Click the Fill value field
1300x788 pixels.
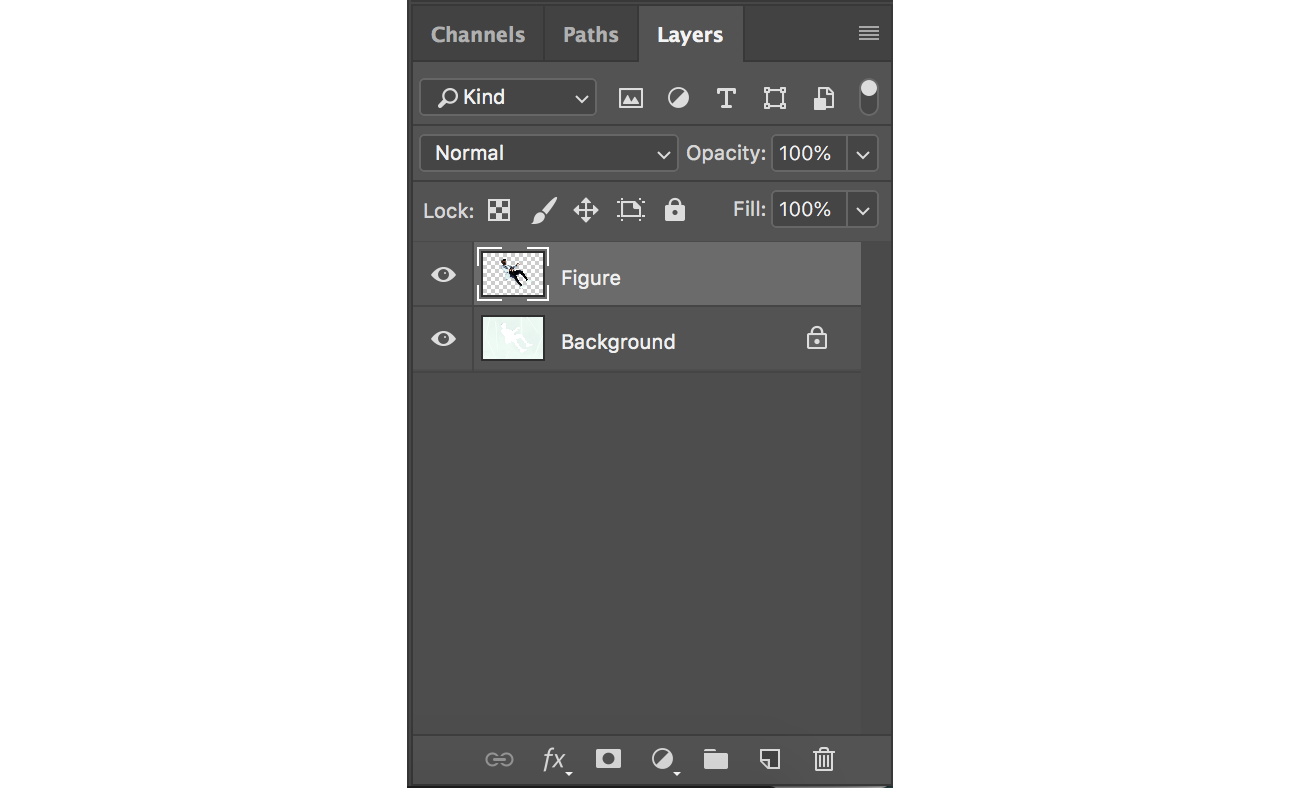click(809, 209)
